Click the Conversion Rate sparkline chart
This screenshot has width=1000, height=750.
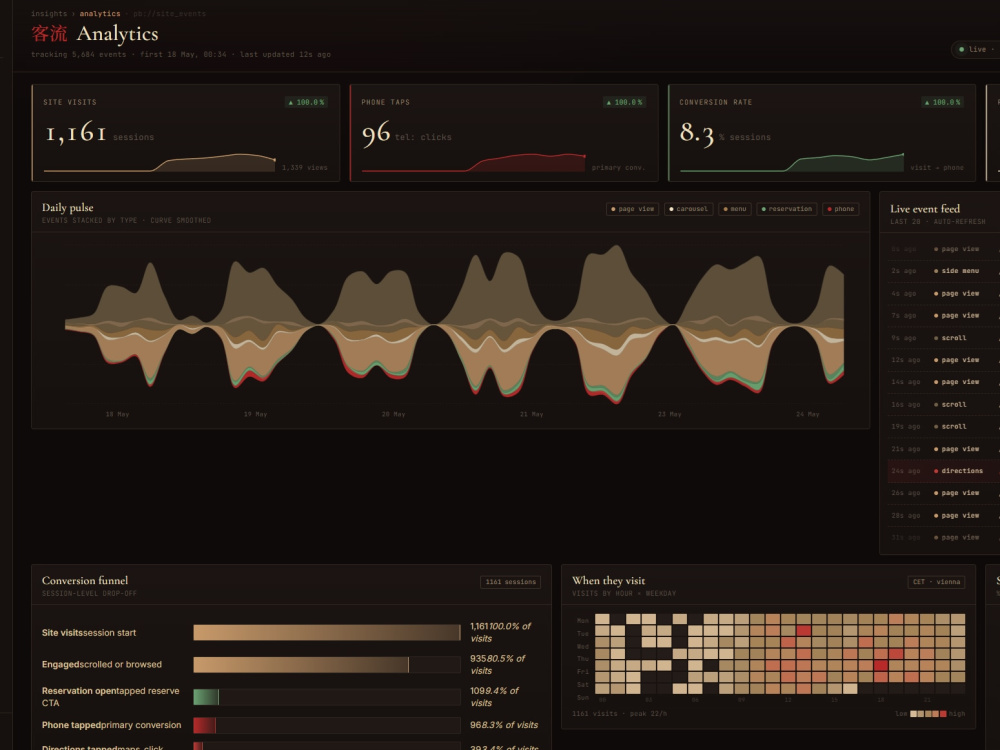[791, 163]
